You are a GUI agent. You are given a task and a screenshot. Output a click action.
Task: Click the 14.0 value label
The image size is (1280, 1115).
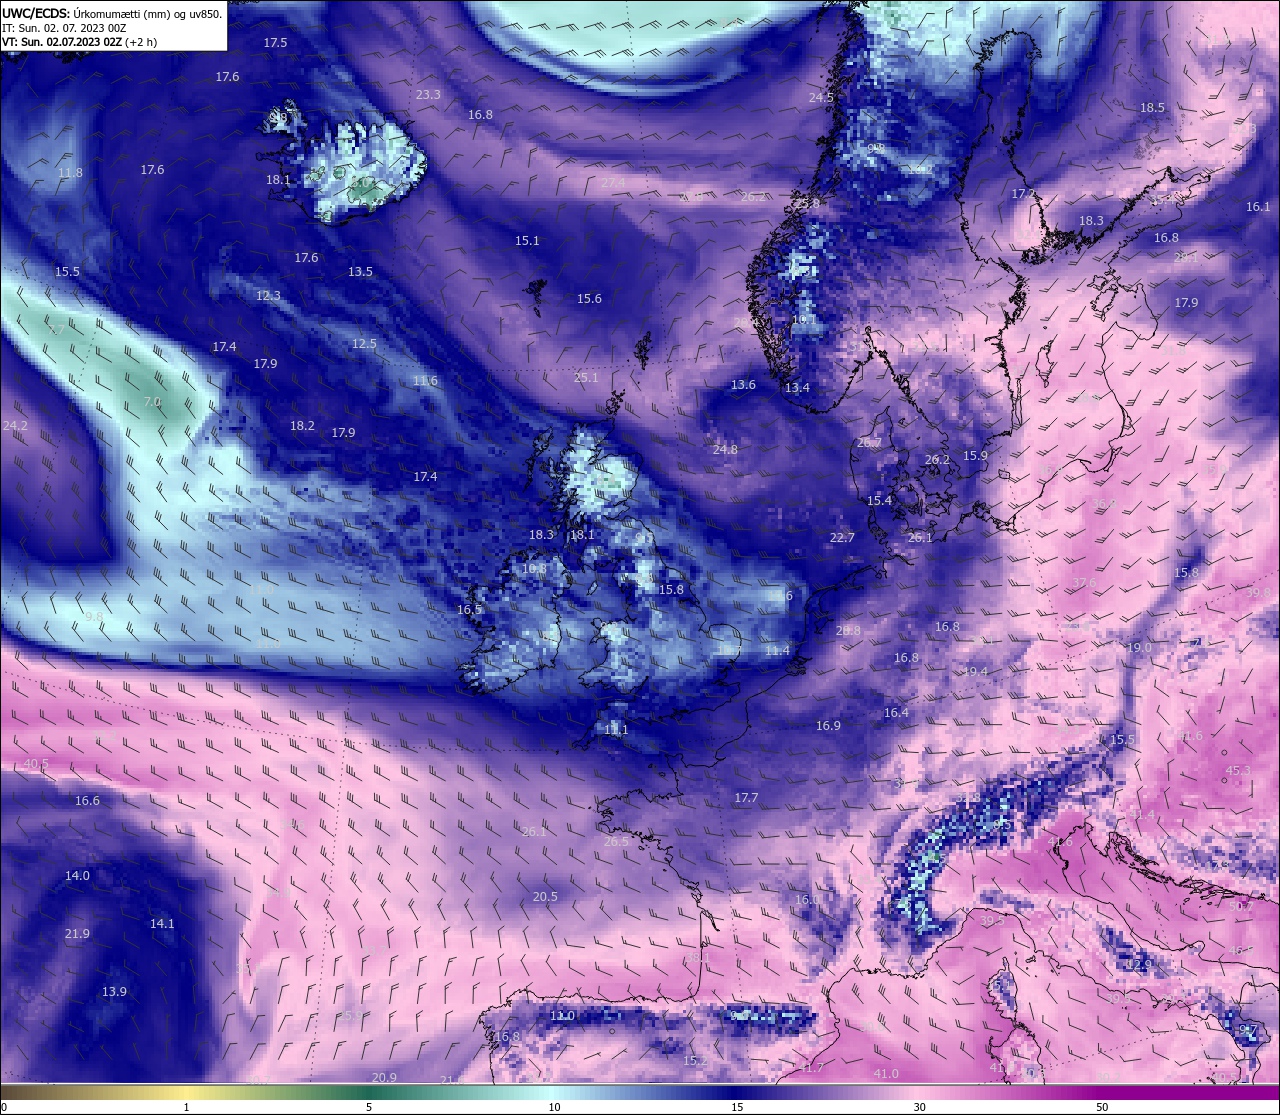77,876
